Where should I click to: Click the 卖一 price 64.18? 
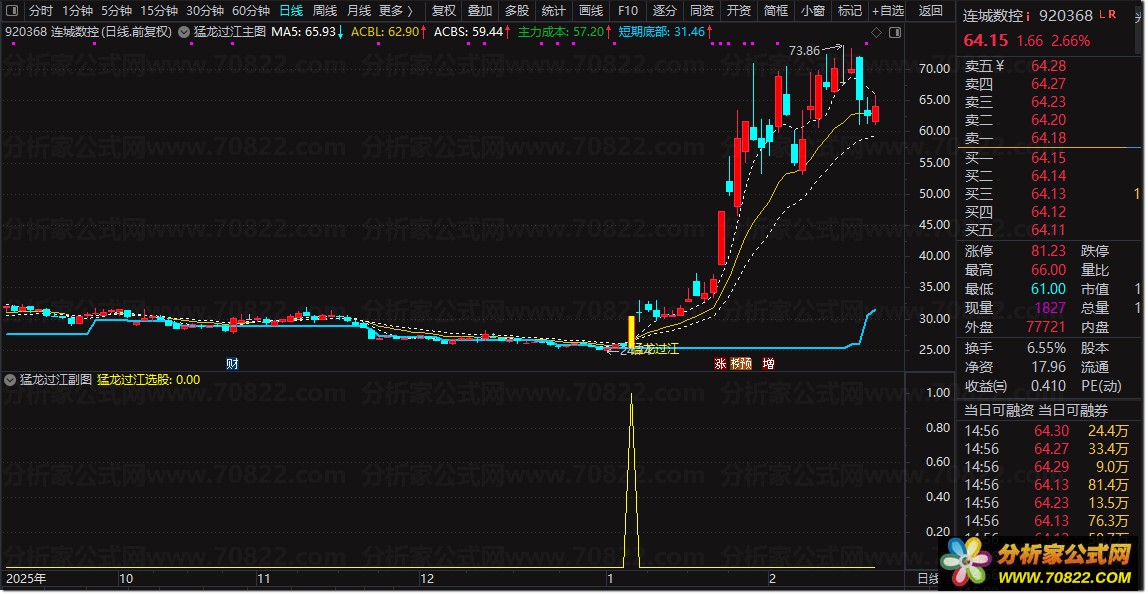[x=1048, y=138]
